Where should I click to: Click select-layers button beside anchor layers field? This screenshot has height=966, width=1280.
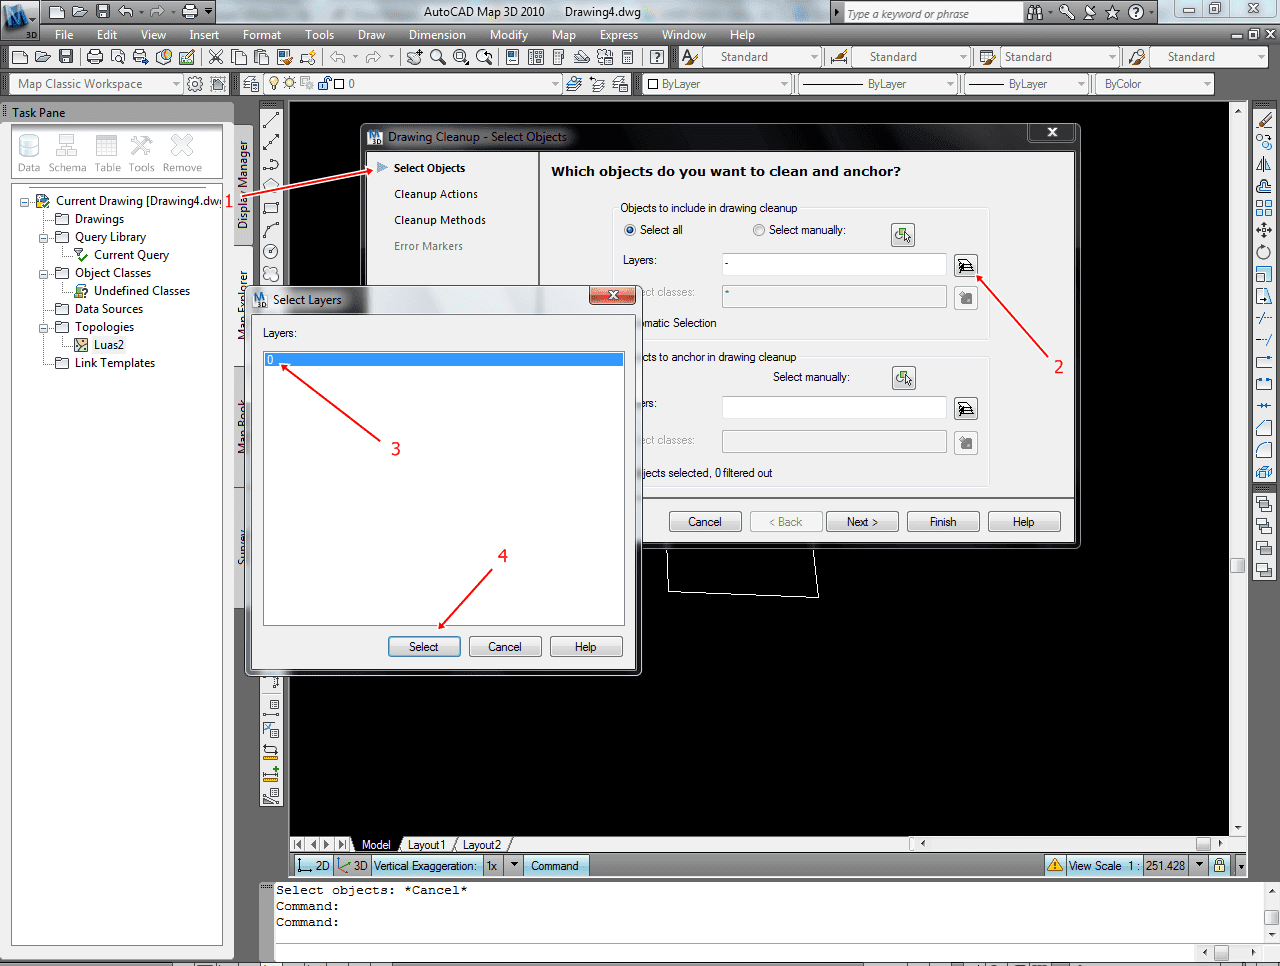(965, 408)
